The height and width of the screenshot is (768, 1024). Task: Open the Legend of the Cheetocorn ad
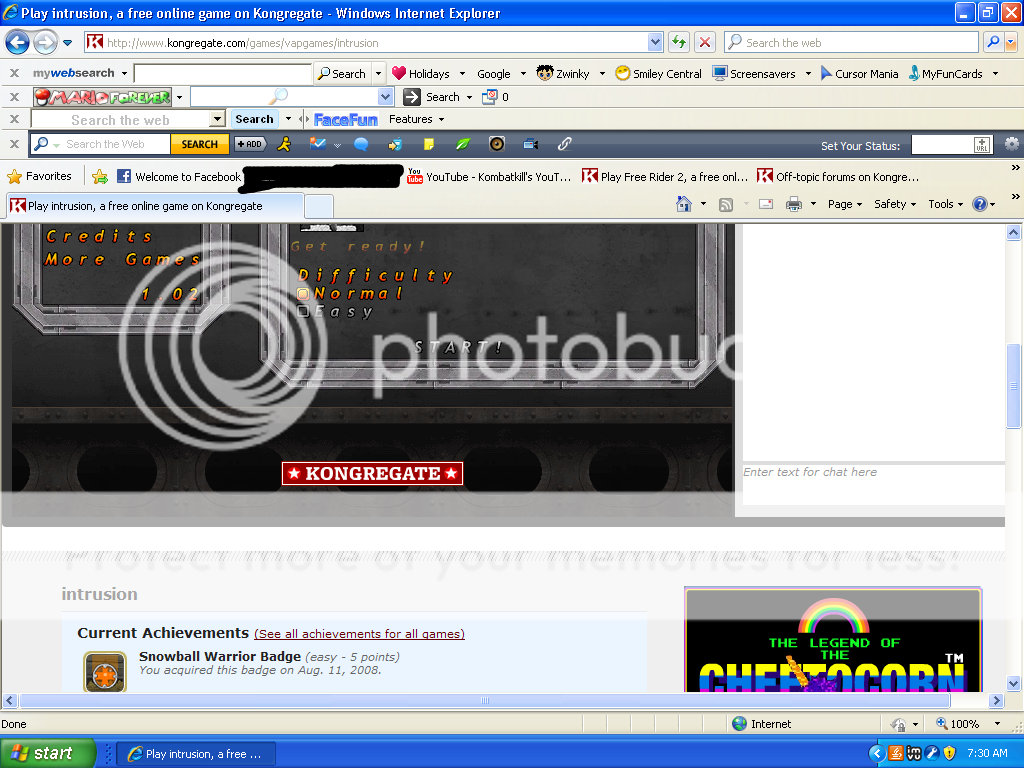click(833, 640)
